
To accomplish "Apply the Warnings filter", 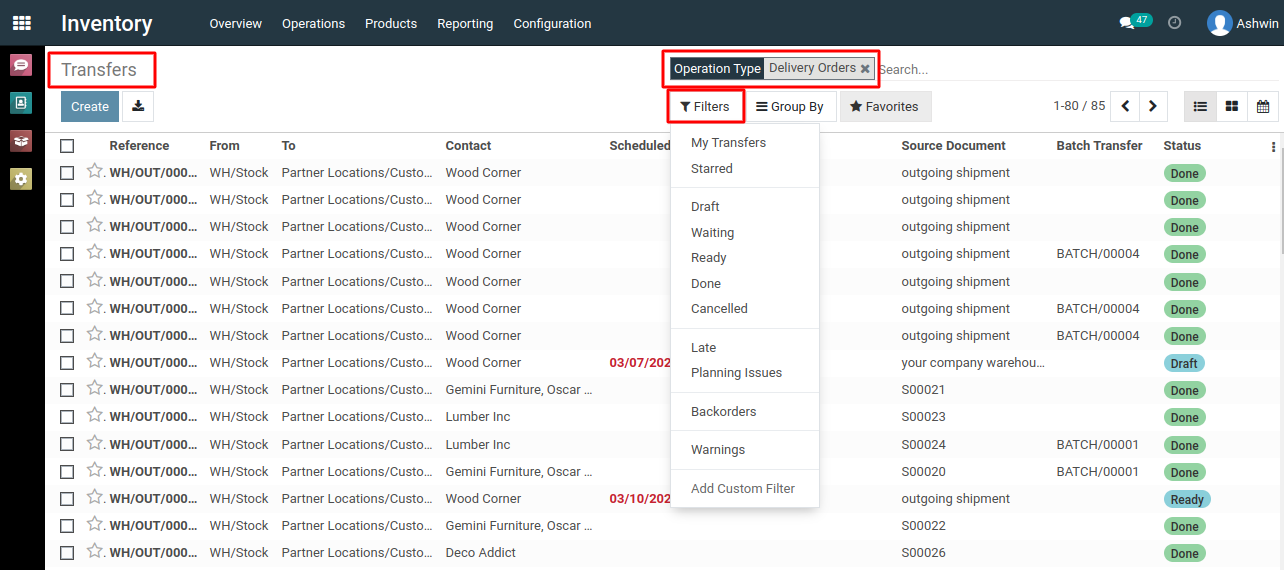I will [x=718, y=450].
